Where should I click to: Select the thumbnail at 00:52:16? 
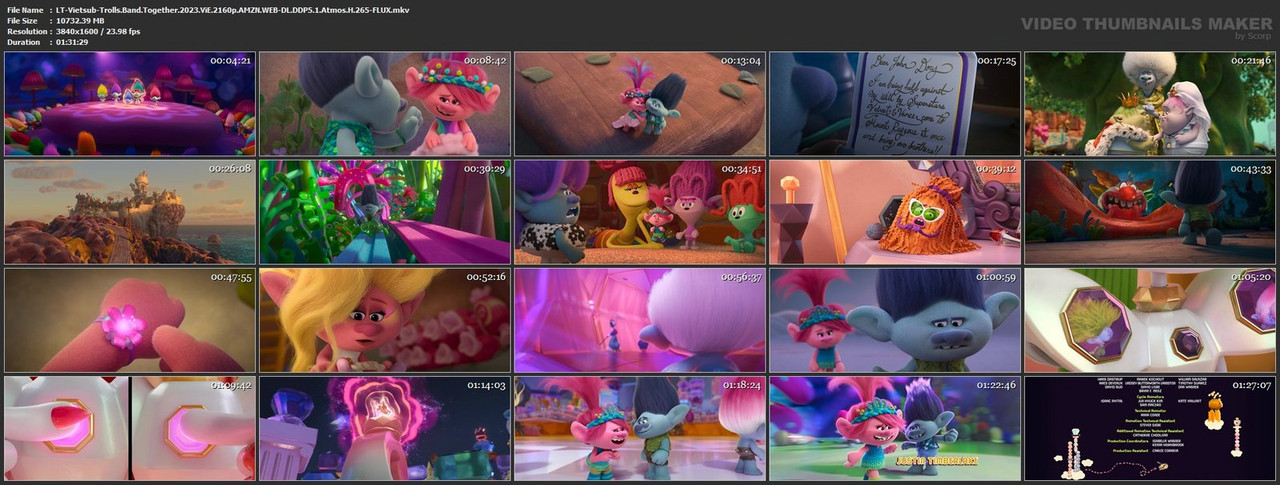click(x=385, y=320)
